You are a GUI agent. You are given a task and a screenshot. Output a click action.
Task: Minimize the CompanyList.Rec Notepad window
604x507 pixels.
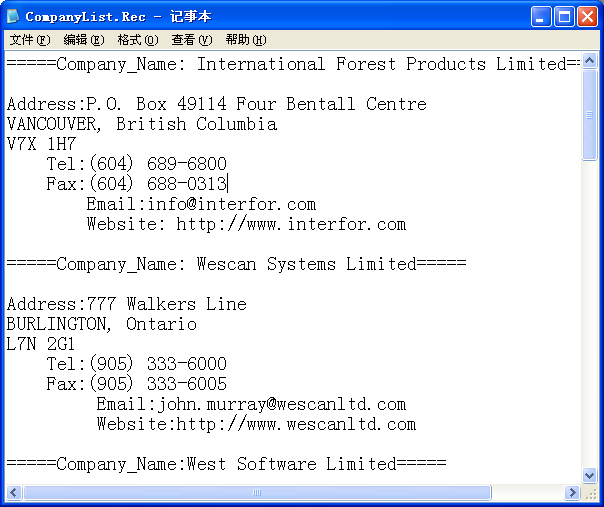pos(541,16)
